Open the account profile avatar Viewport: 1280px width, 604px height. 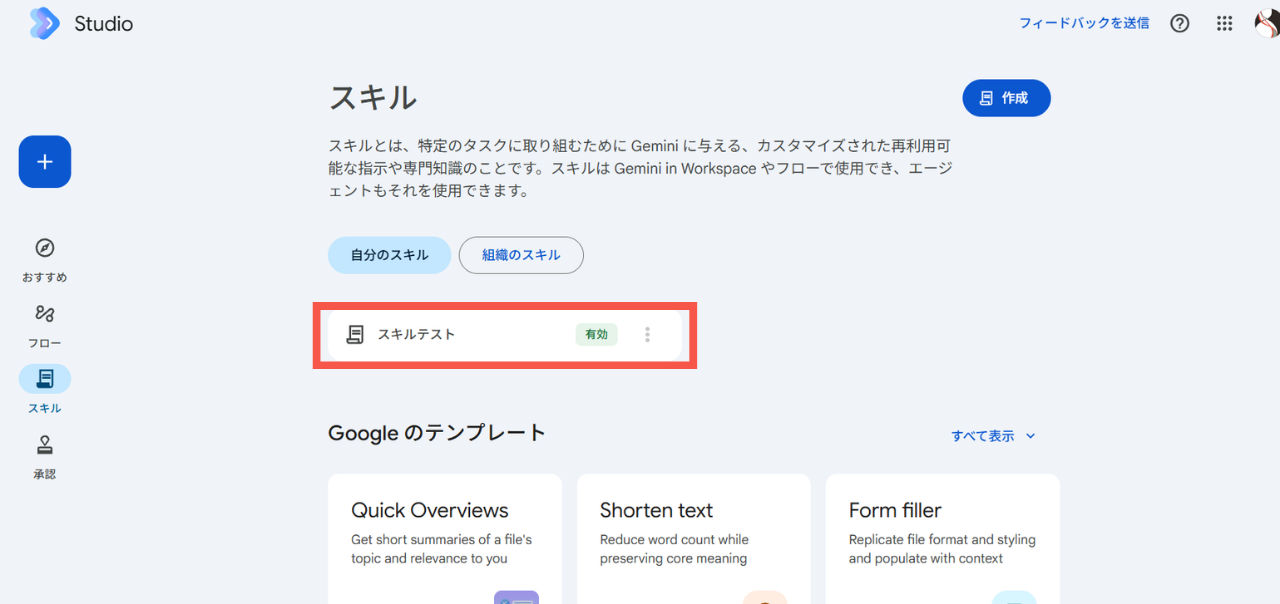tap(1267, 23)
